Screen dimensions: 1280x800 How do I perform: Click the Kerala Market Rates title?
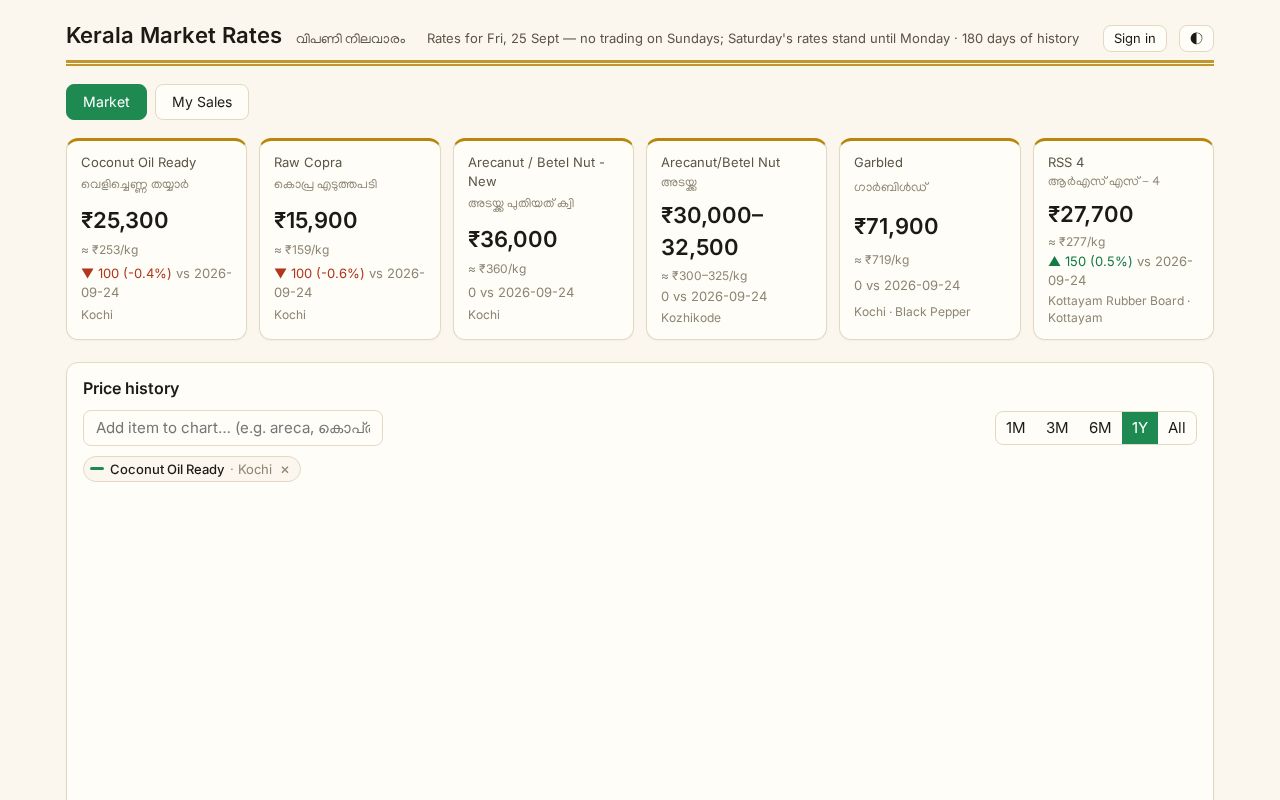pos(174,36)
